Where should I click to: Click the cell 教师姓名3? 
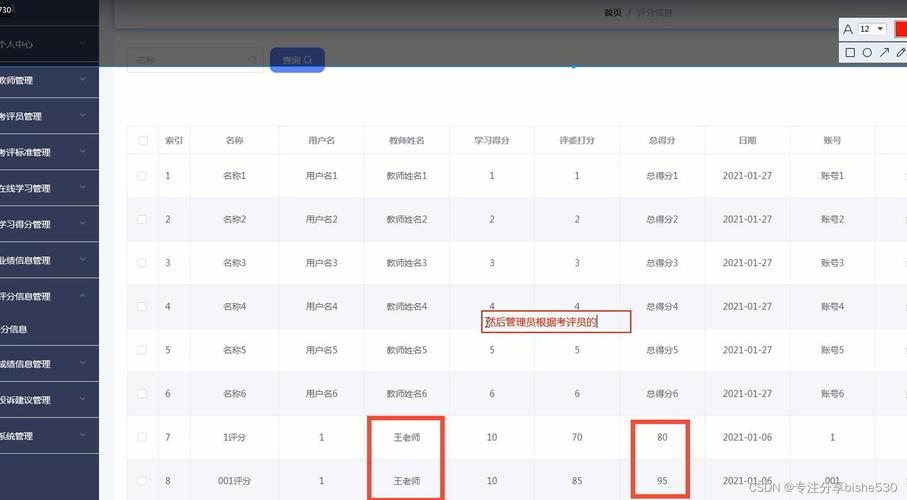(x=407, y=263)
